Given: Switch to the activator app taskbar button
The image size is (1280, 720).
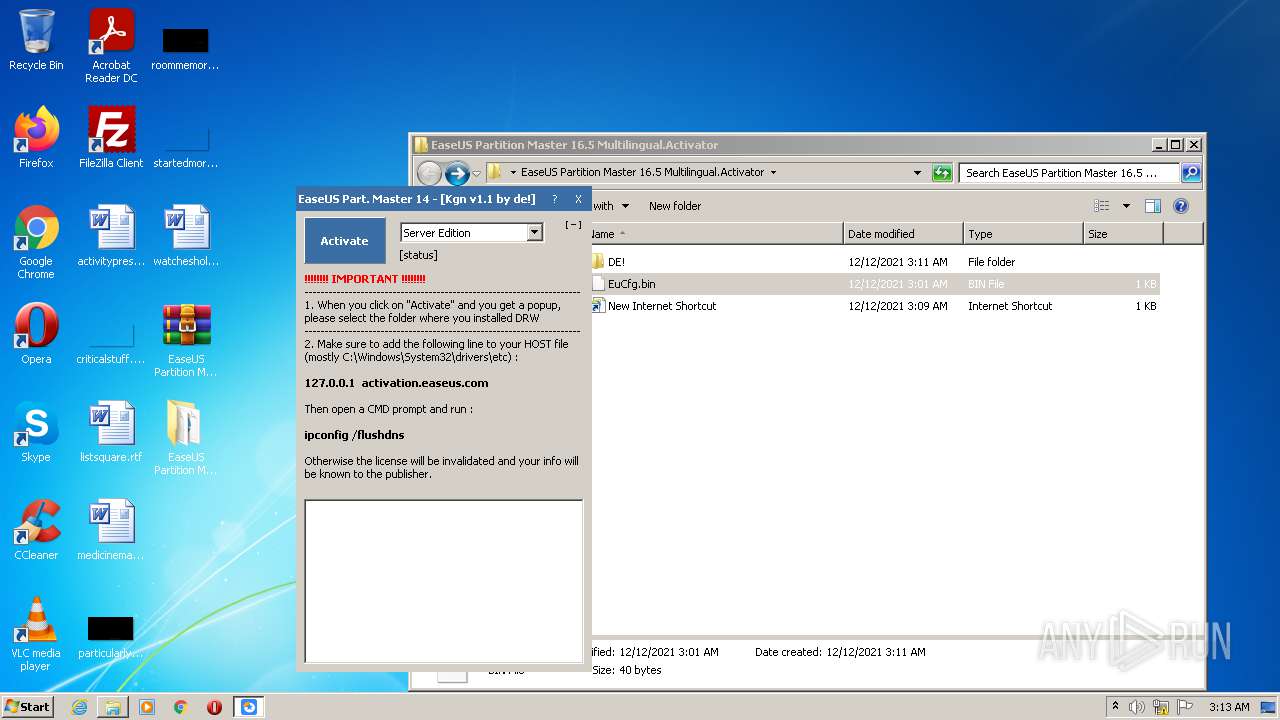Looking at the screenshot, I should 249,707.
